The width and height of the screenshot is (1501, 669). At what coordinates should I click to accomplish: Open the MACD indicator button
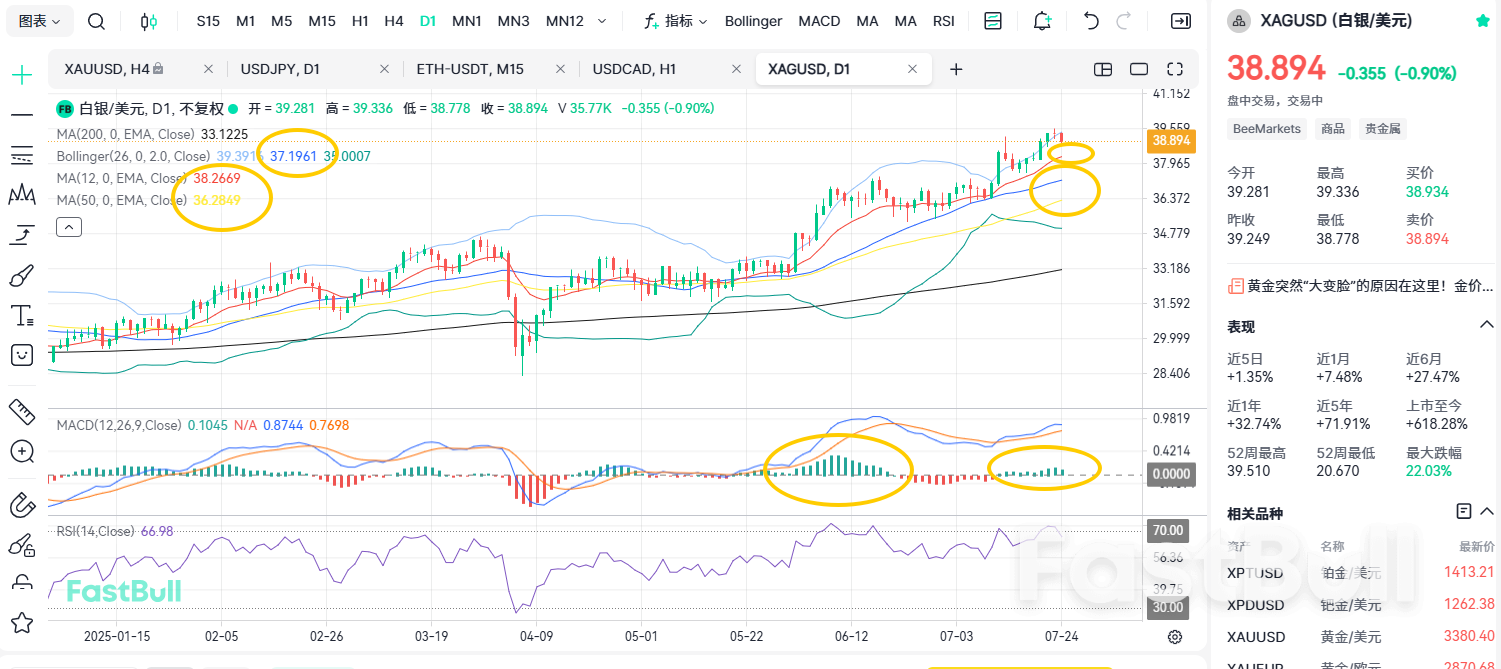(819, 20)
